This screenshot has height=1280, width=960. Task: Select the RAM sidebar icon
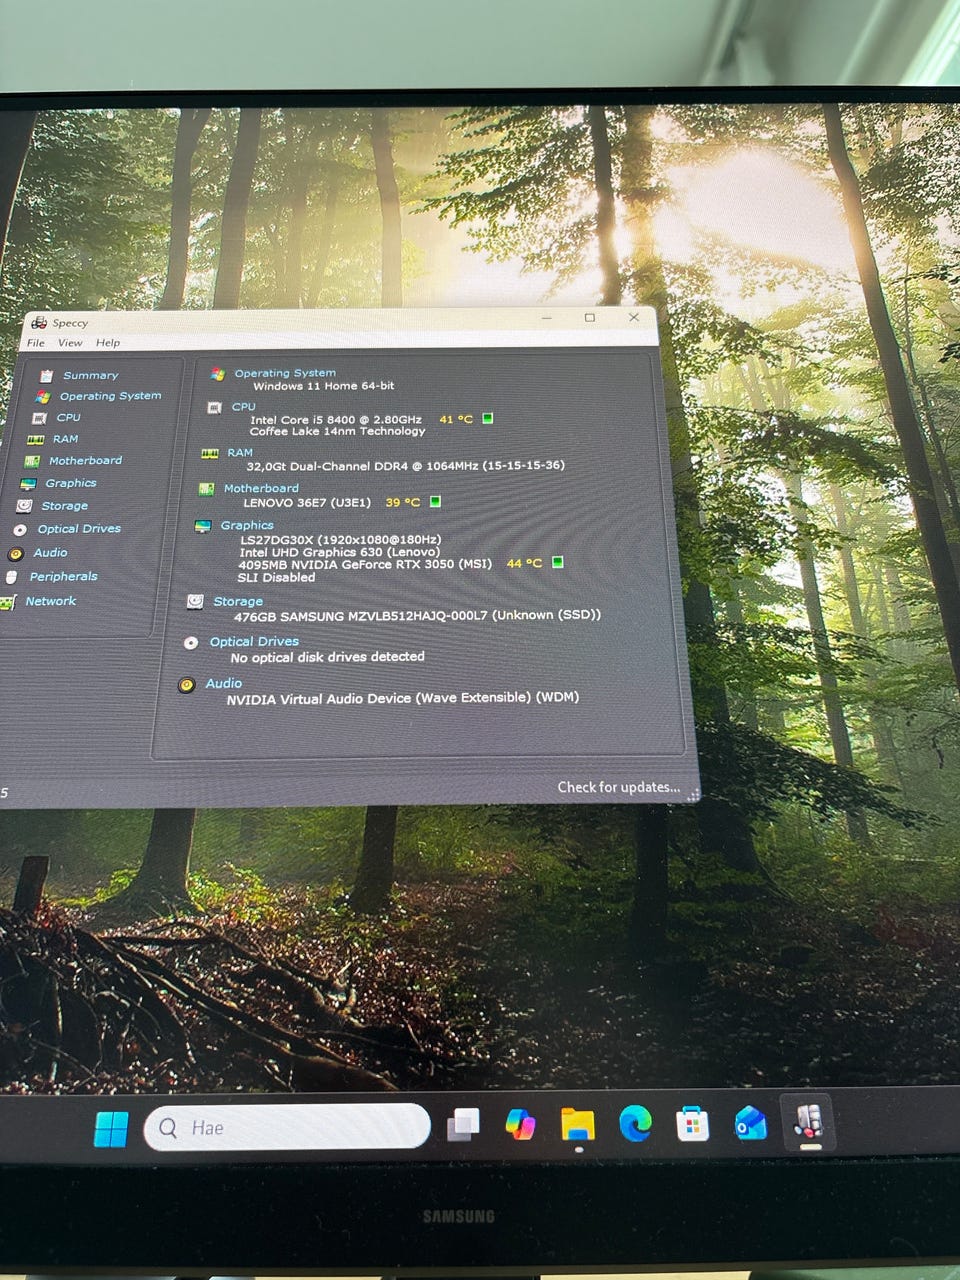(36, 440)
